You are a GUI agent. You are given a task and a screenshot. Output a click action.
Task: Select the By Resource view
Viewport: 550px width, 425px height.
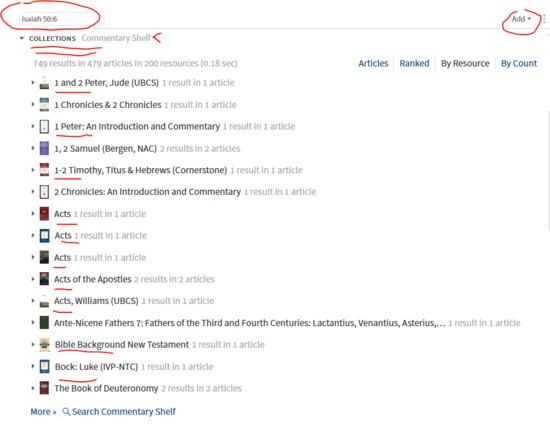(x=465, y=63)
